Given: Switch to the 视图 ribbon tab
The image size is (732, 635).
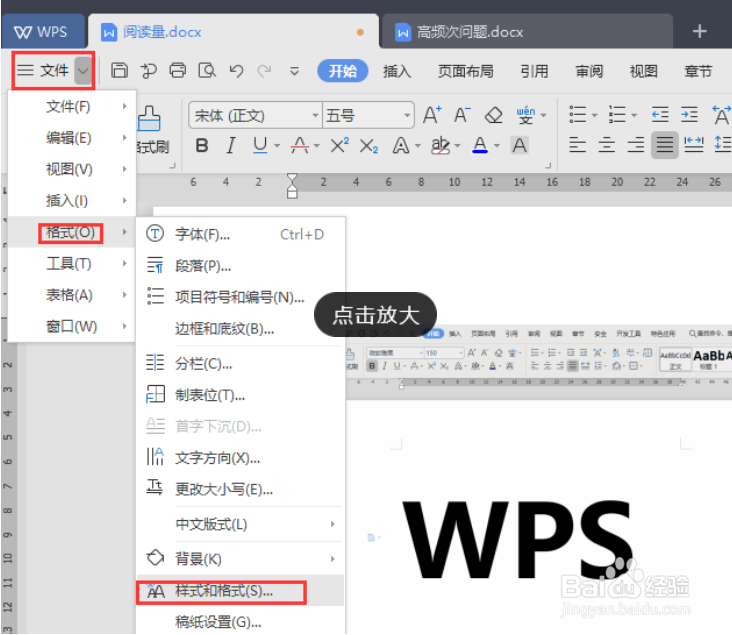Looking at the screenshot, I should point(644,71).
